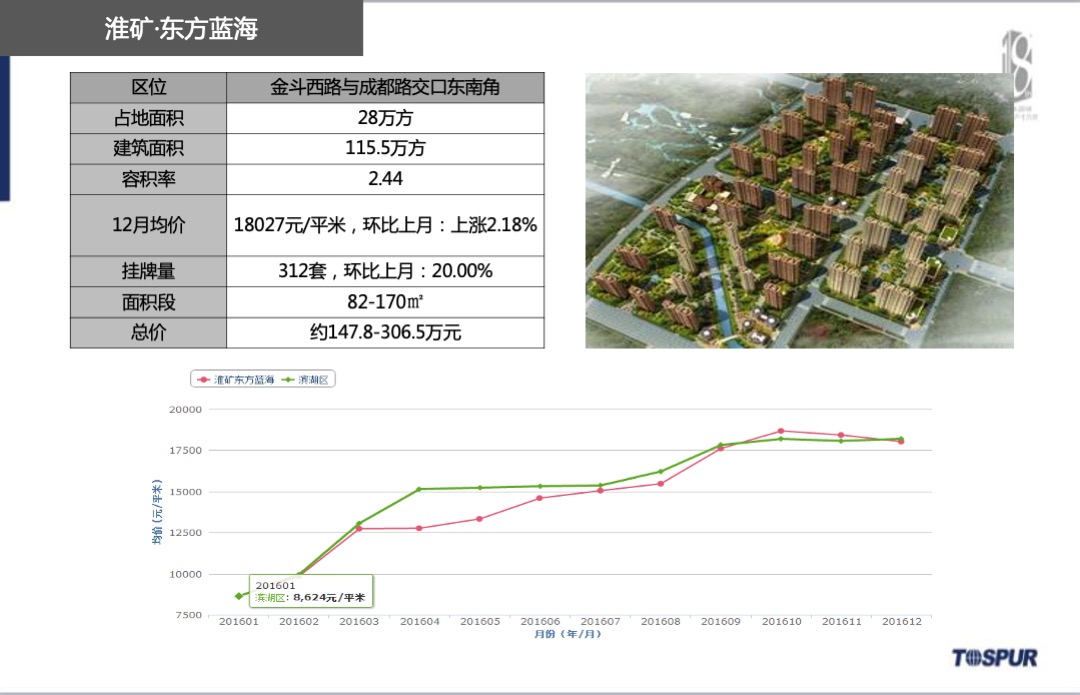Click the 挂牌量 value showing 312套
1080x695 pixels.
click(x=384, y=271)
